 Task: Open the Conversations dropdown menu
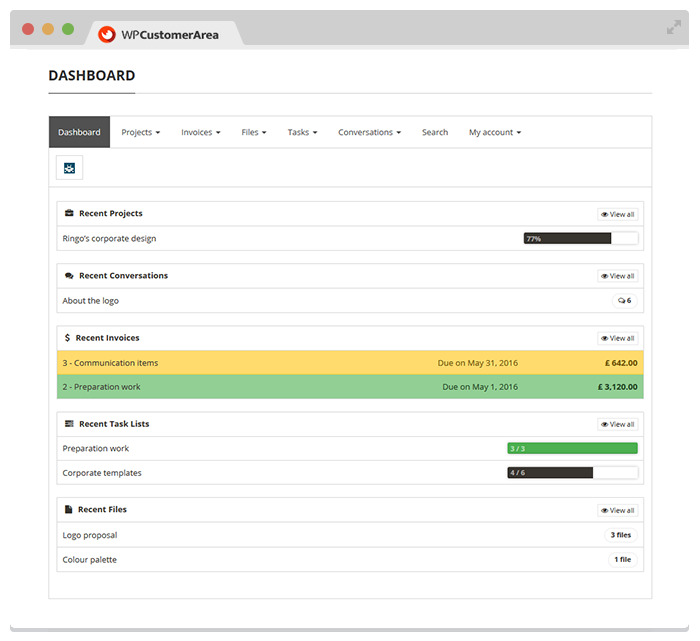point(369,132)
